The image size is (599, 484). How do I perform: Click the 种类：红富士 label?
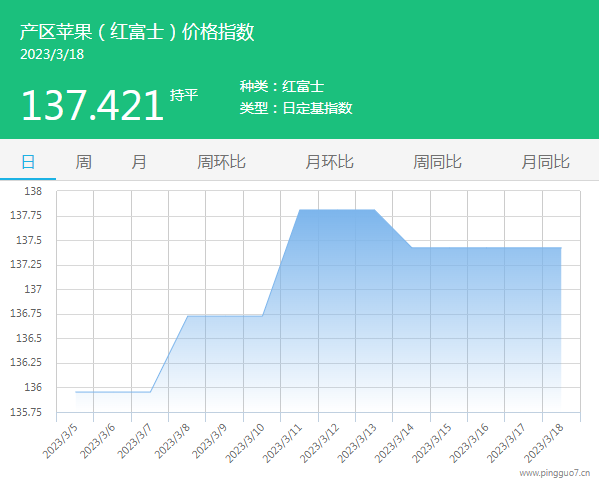[282, 86]
